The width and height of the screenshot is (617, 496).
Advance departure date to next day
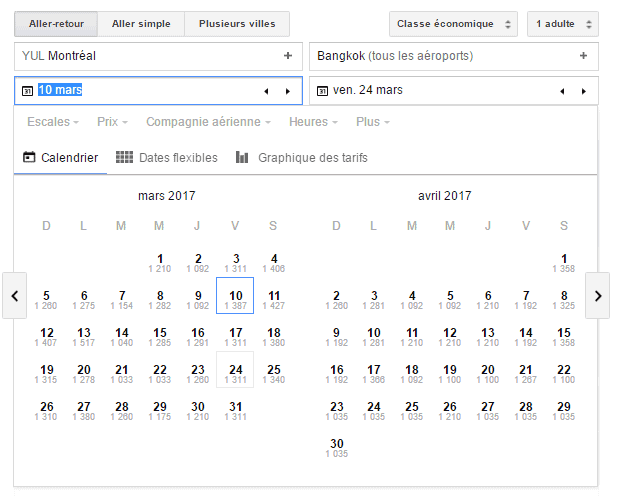click(288, 91)
